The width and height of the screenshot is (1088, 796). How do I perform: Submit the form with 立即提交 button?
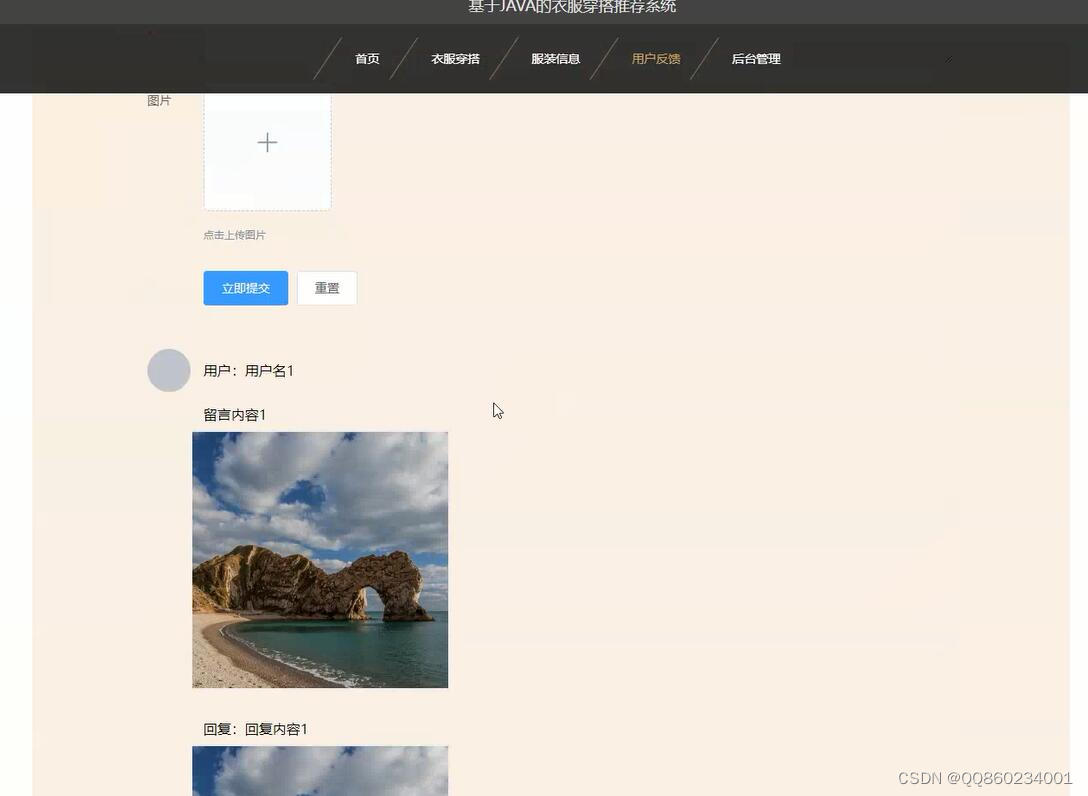246,288
